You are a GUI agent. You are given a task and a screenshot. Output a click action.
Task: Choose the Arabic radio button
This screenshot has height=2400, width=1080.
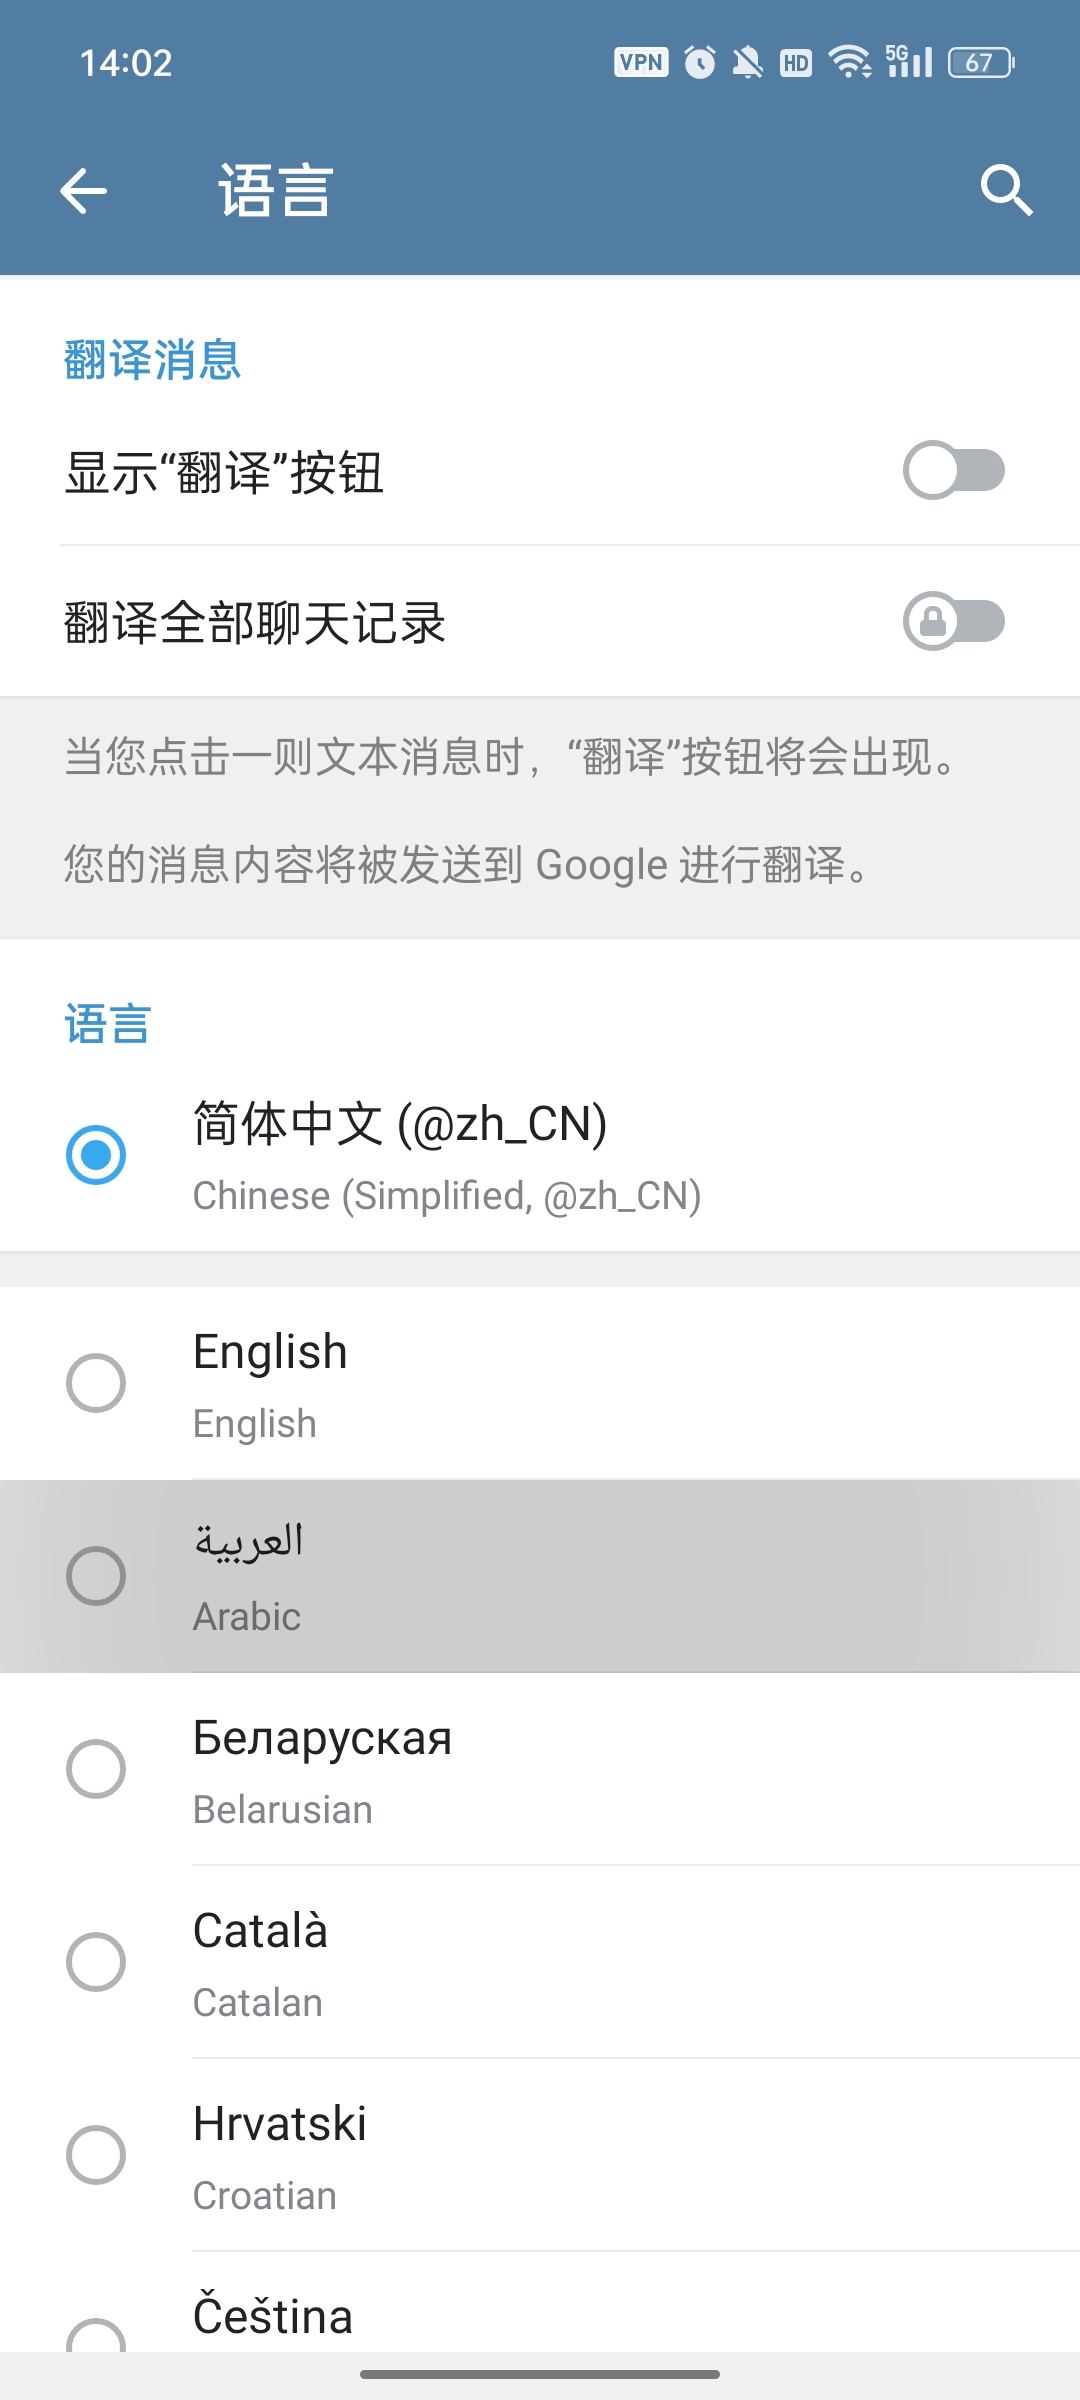tap(96, 1576)
